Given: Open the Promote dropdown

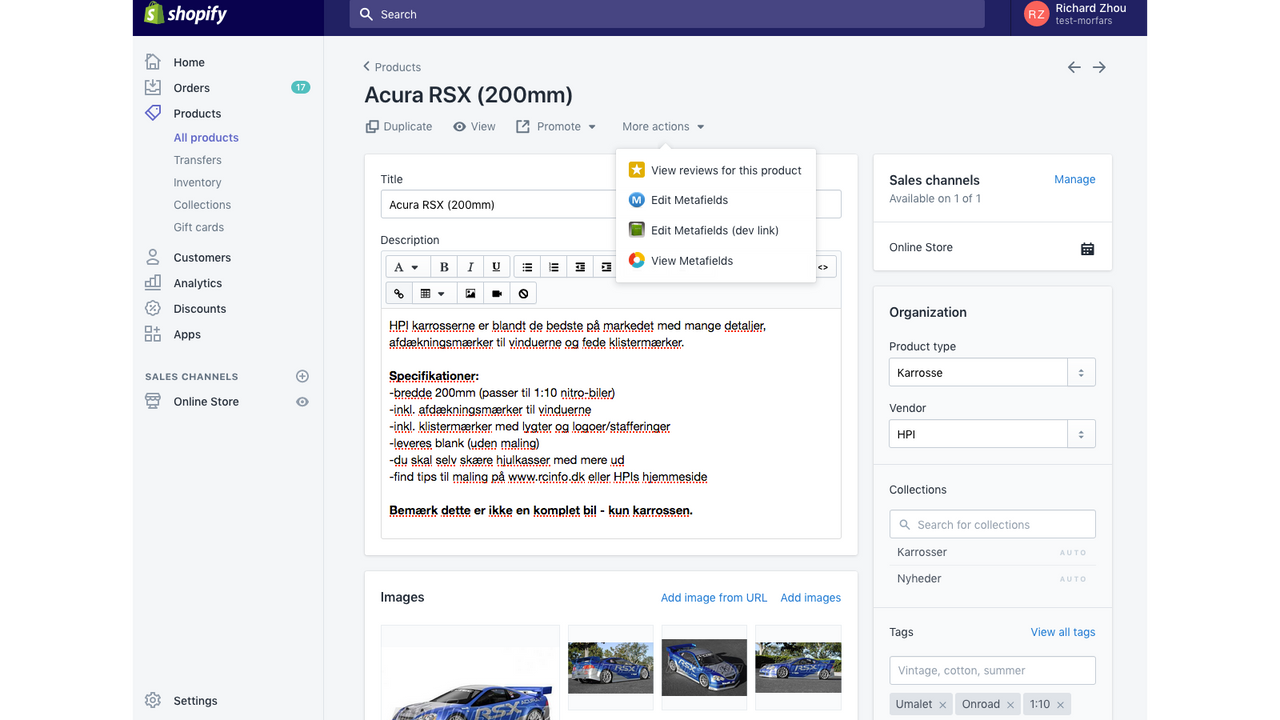Looking at the screenshot, I should click(556, 127).
